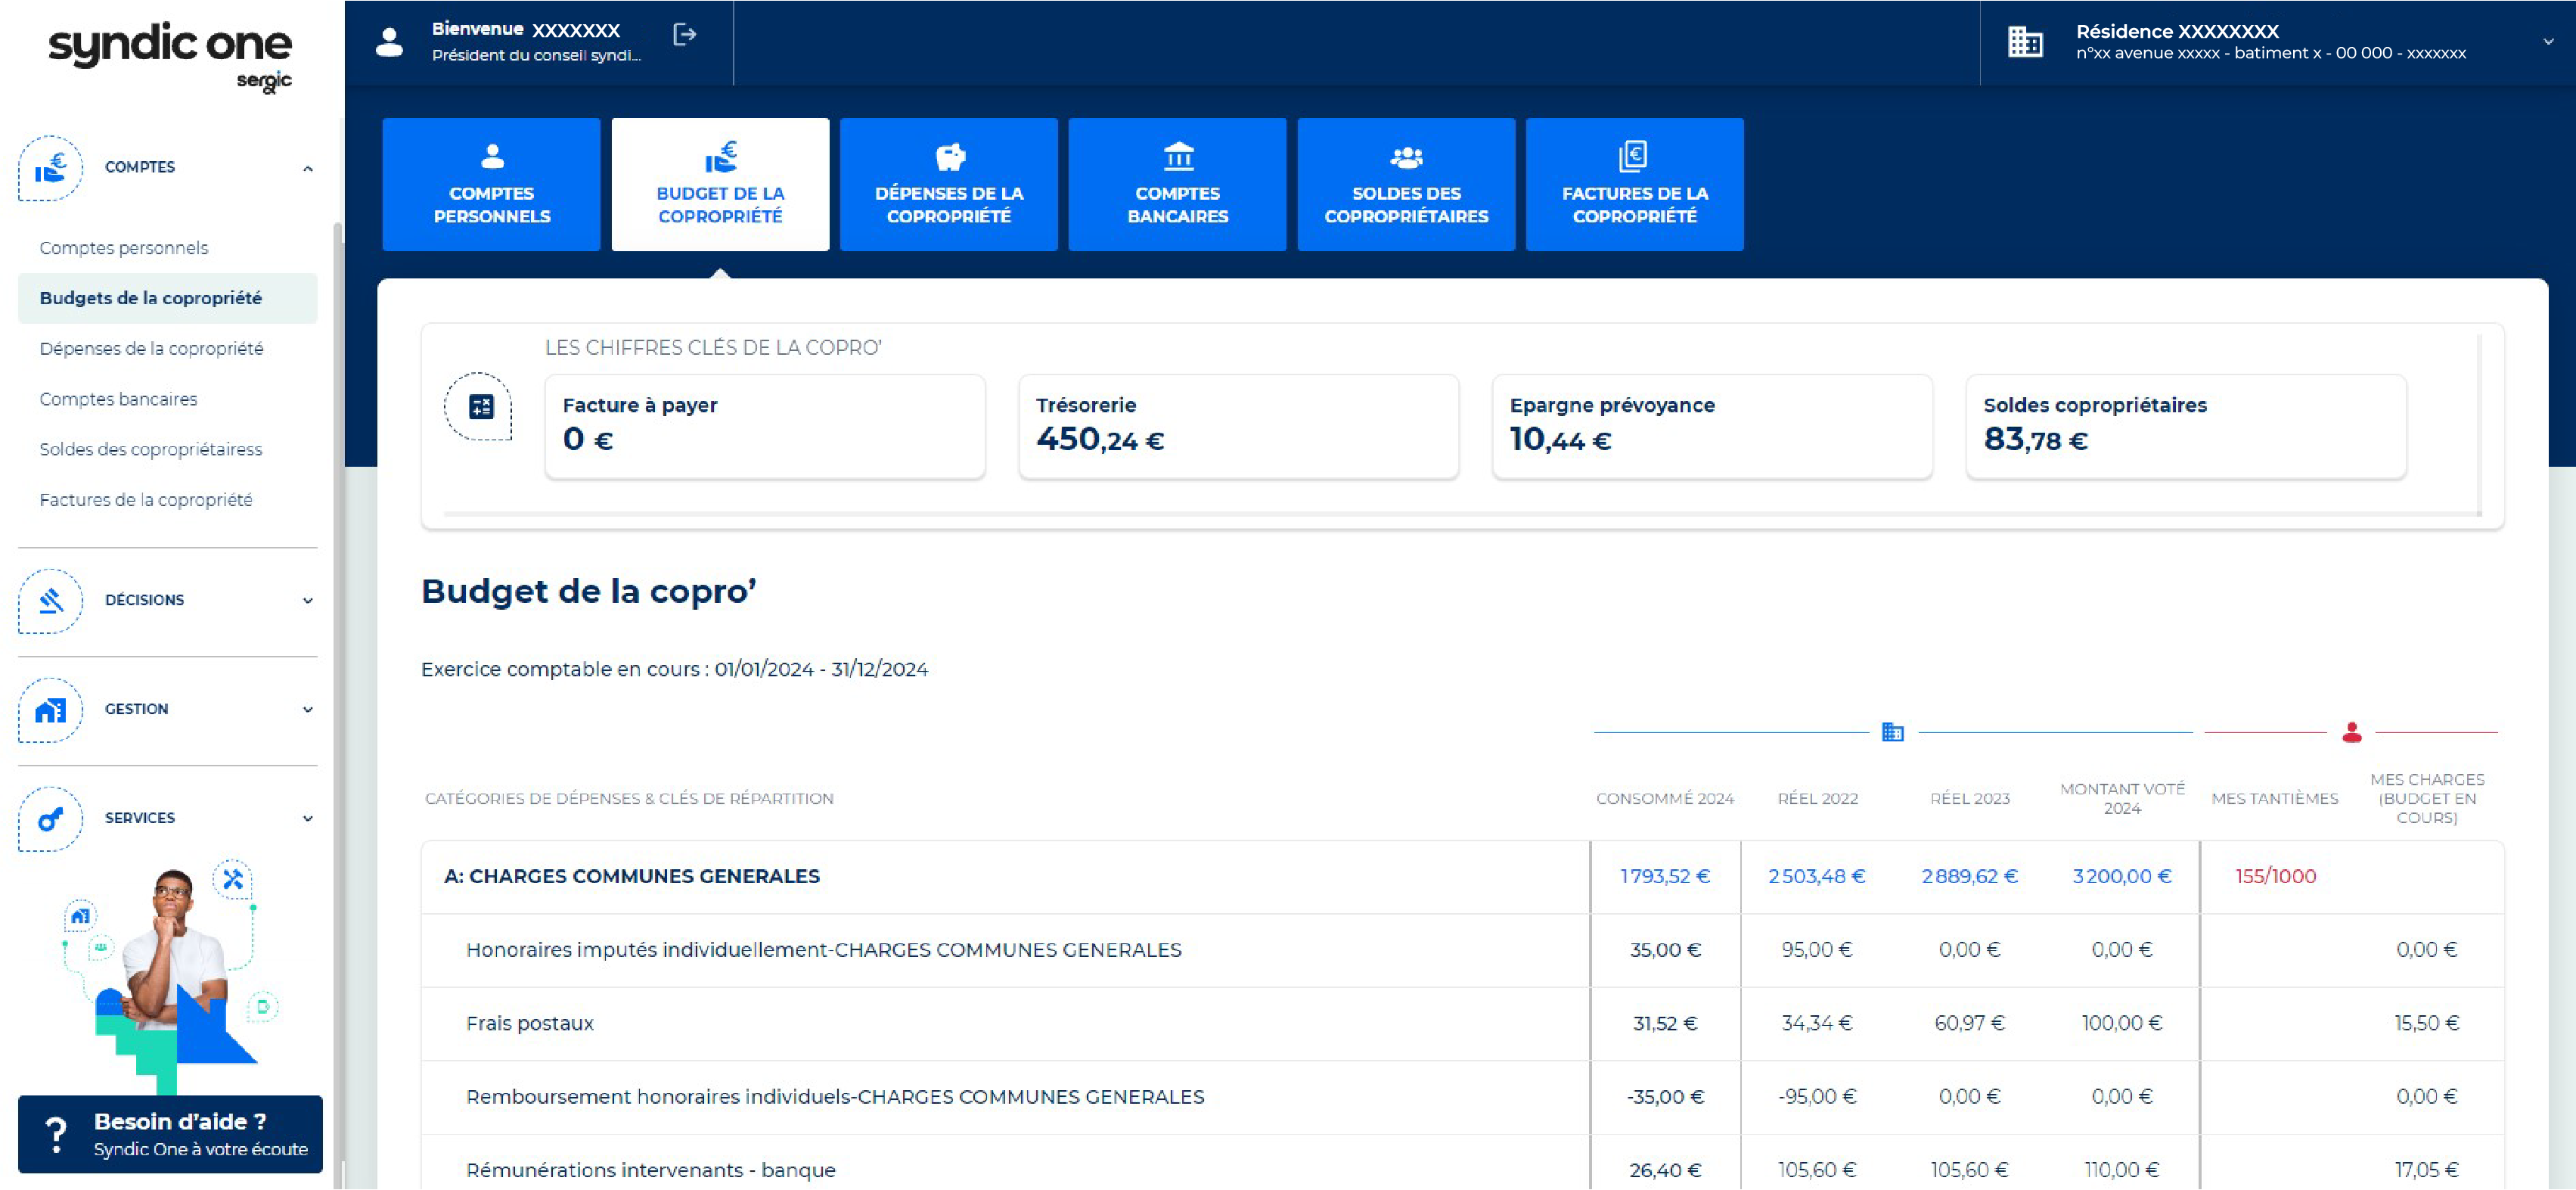
Task: Click the euro hand icon on Budget tab
Action: pos(721,156)
